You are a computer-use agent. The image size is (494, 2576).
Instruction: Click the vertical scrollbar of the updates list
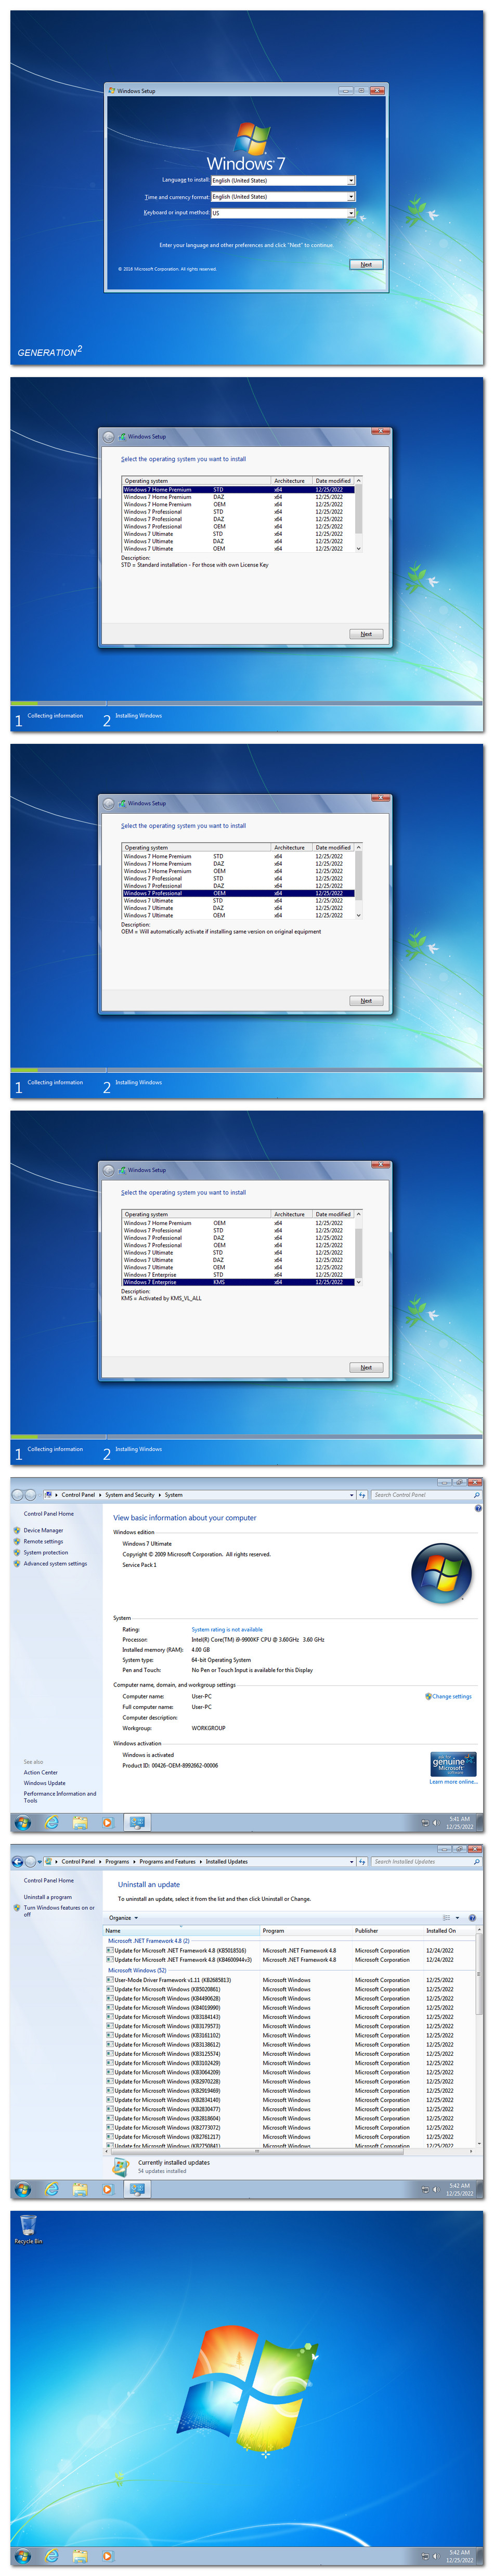(480, 2037)
